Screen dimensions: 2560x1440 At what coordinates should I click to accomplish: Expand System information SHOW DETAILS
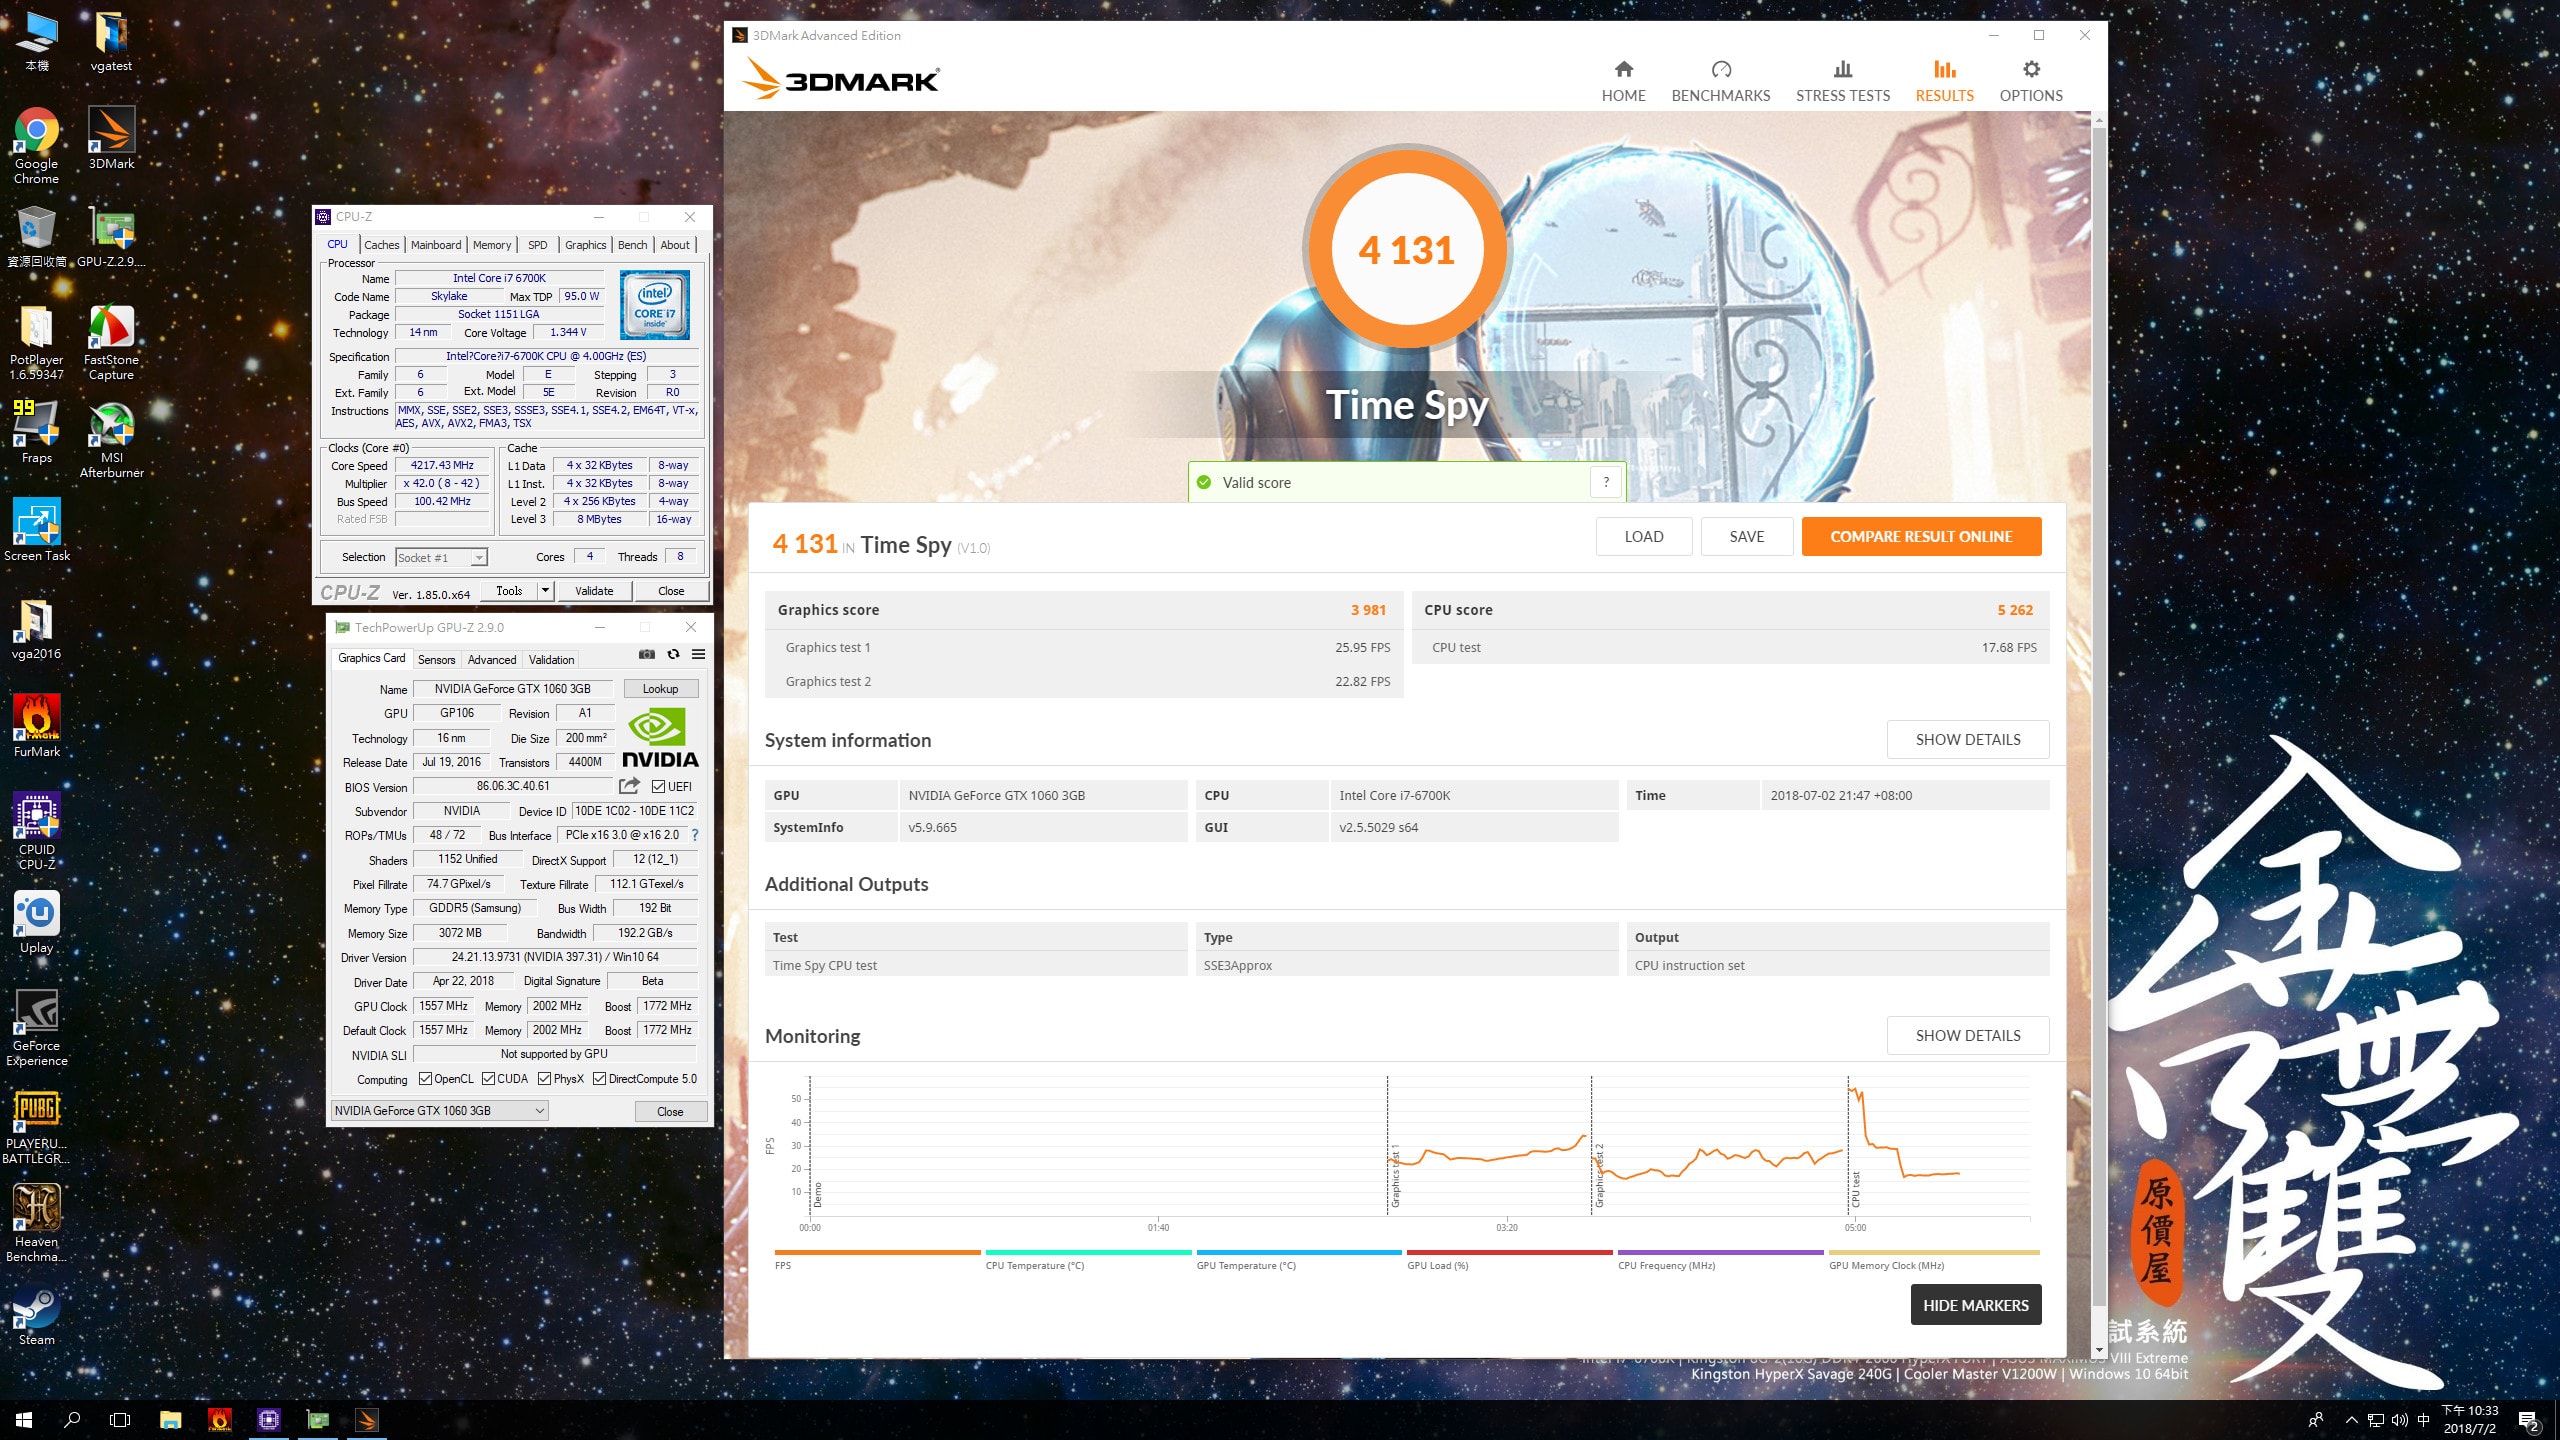click(1967, 739)
